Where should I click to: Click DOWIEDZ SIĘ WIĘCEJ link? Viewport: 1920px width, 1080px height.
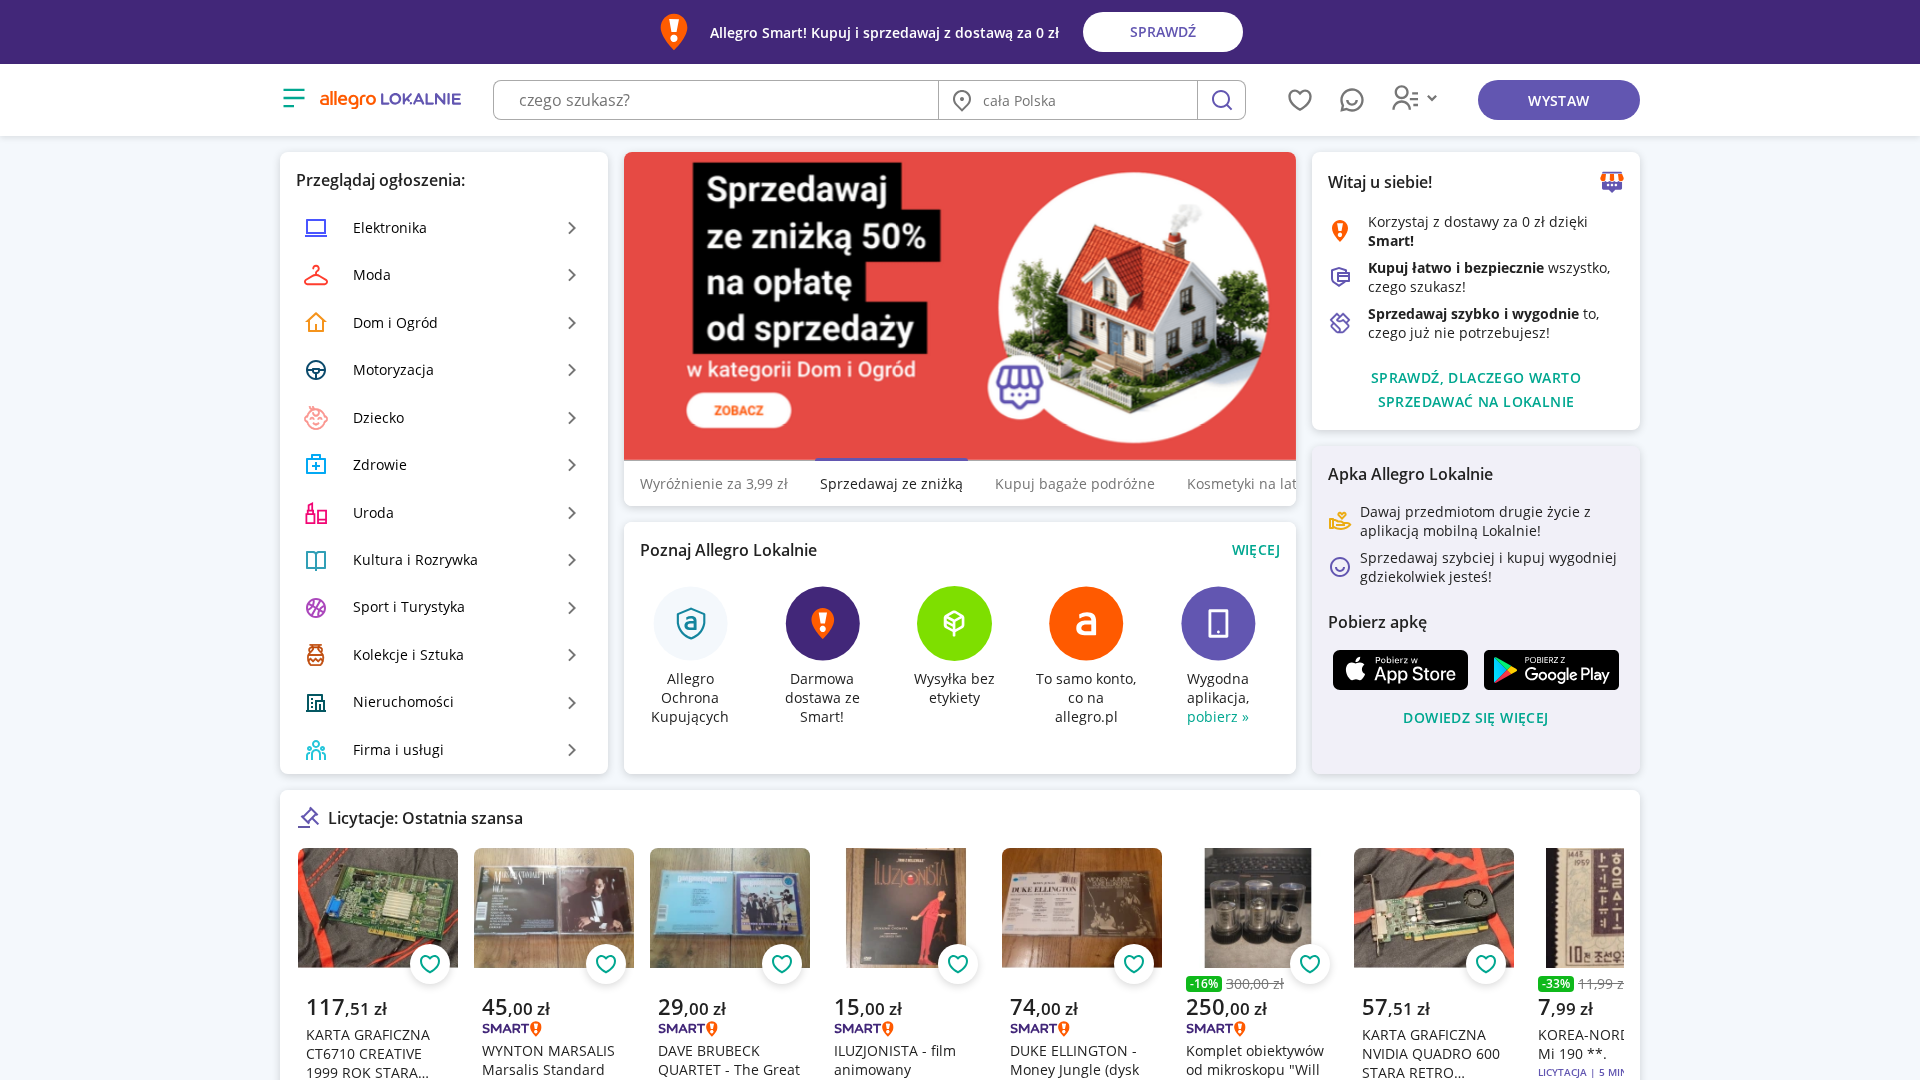(1476, 718)
